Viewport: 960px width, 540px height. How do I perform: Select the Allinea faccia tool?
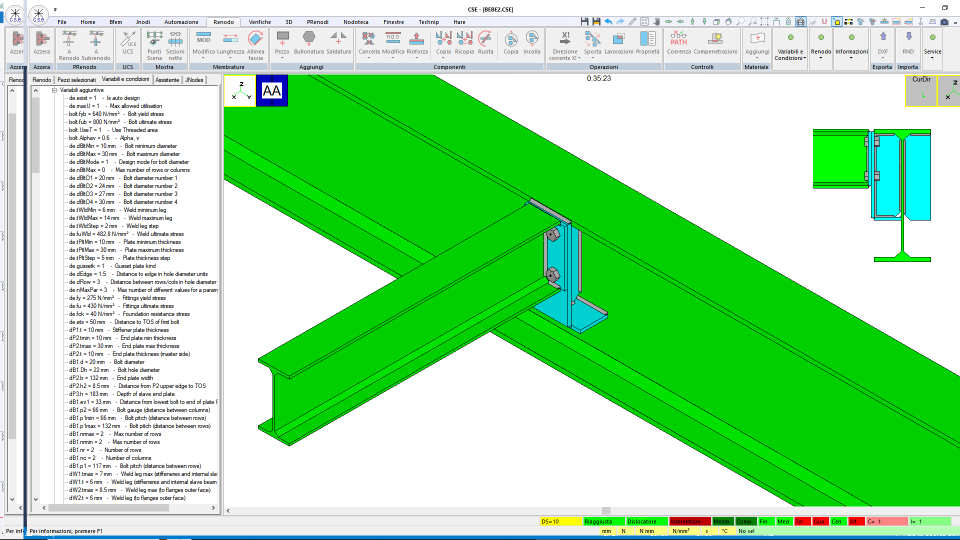pyautogui.click(x=255, y=45)
